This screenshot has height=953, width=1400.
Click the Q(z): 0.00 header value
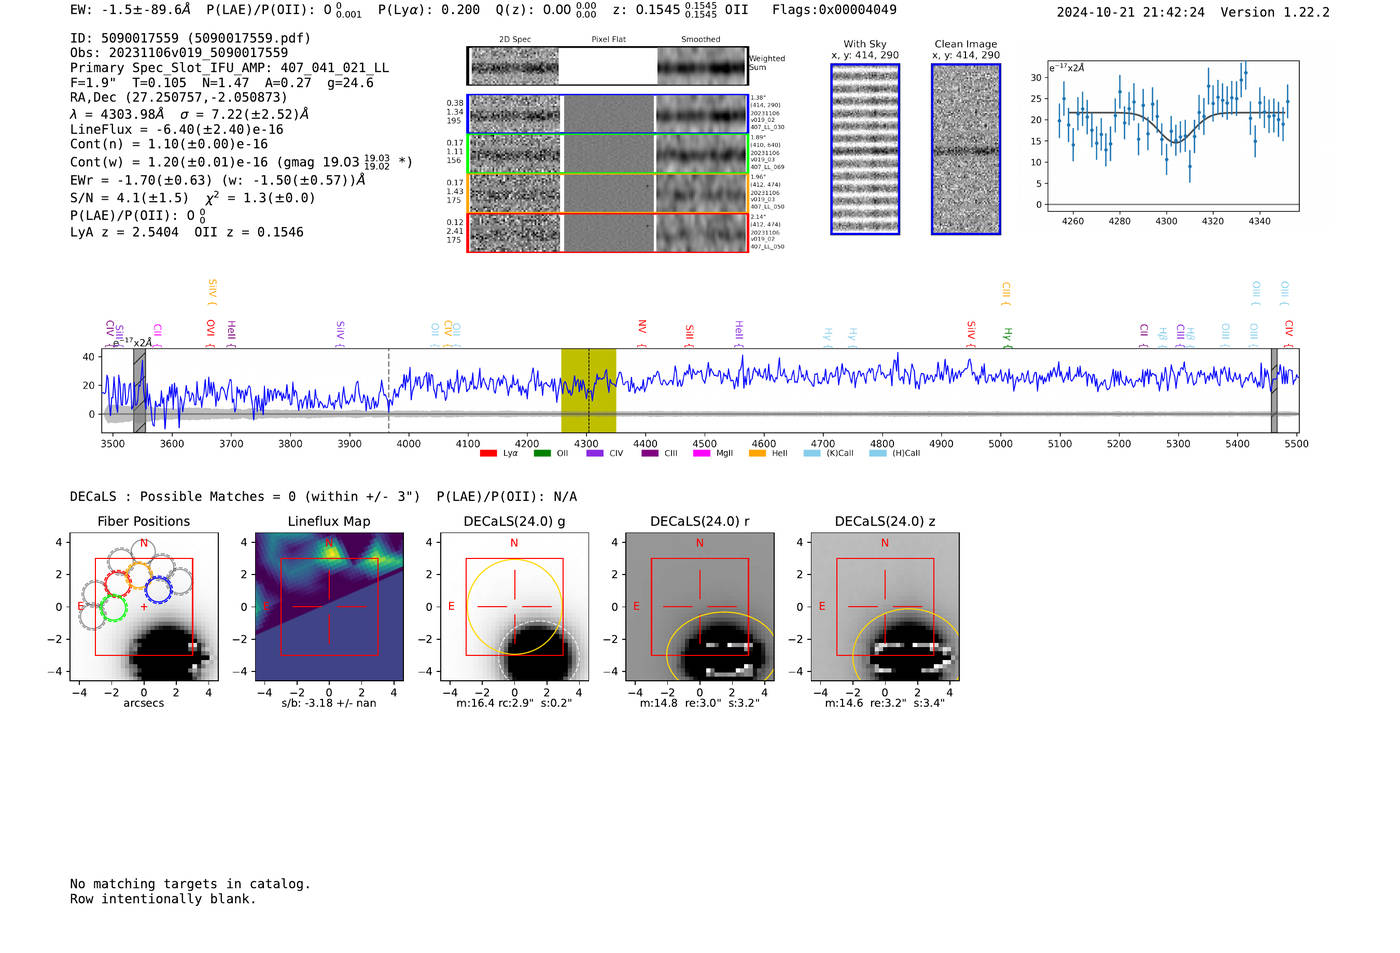coord(545,10)
